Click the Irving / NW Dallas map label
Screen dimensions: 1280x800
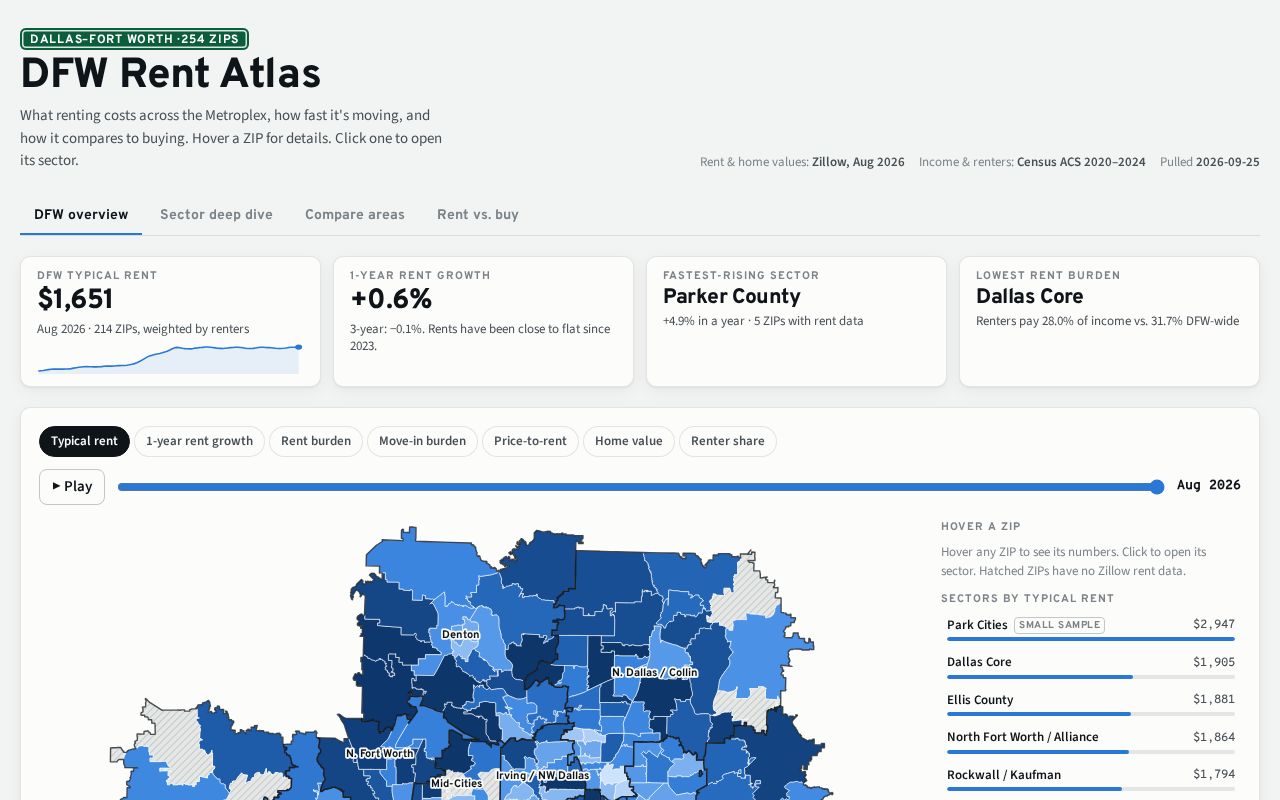pos(543,775)
